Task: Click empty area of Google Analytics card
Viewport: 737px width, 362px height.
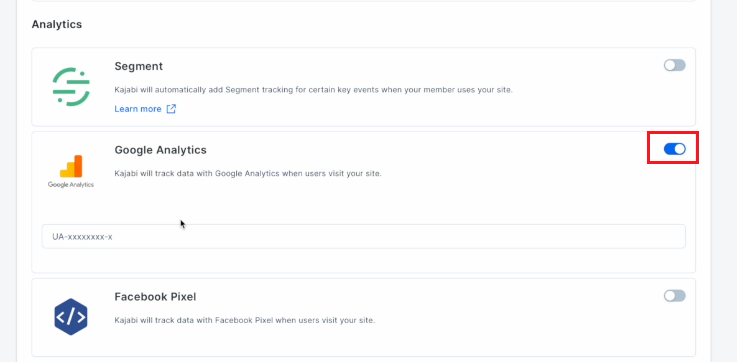Action: [423, 202]
